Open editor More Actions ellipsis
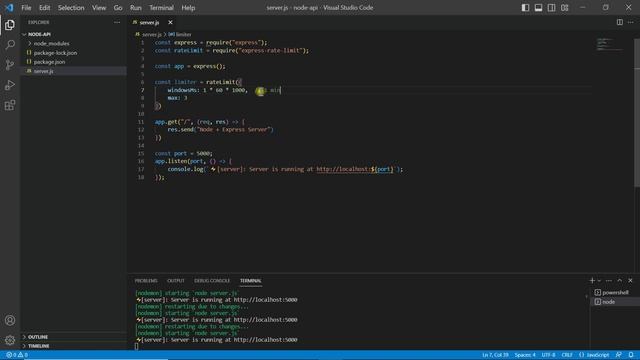 pyautogui.click(x=631, y=22)
